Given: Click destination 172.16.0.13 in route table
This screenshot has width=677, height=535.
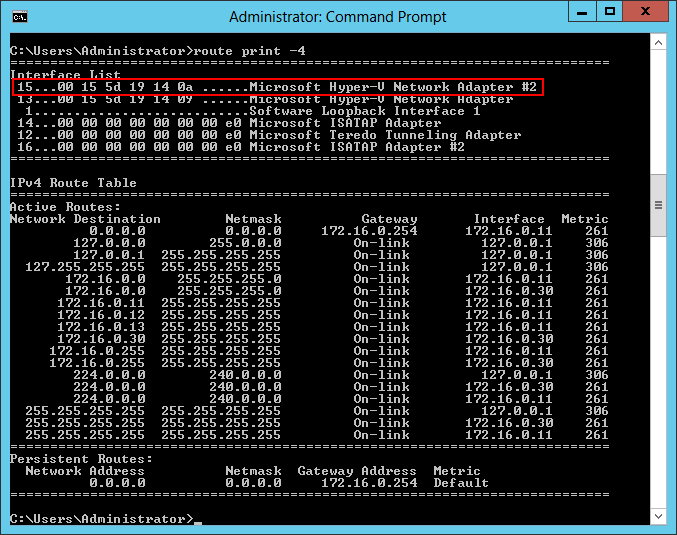Looking at the screenshot, I should (101, 327).
